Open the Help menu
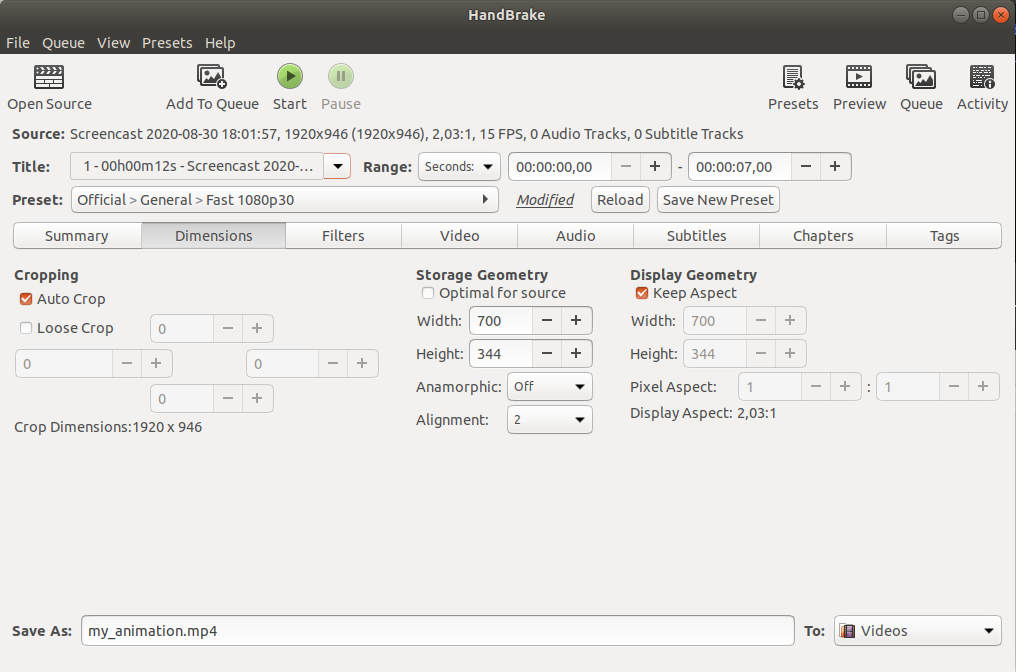The height and width of the screenshot is (672, 1016). (220, 43)
